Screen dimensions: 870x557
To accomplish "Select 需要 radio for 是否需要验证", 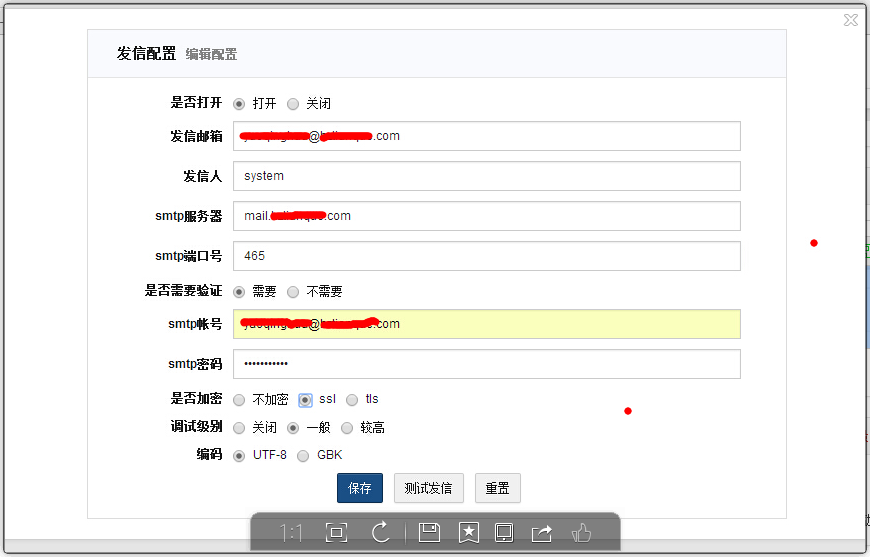I will coord(239,292).
